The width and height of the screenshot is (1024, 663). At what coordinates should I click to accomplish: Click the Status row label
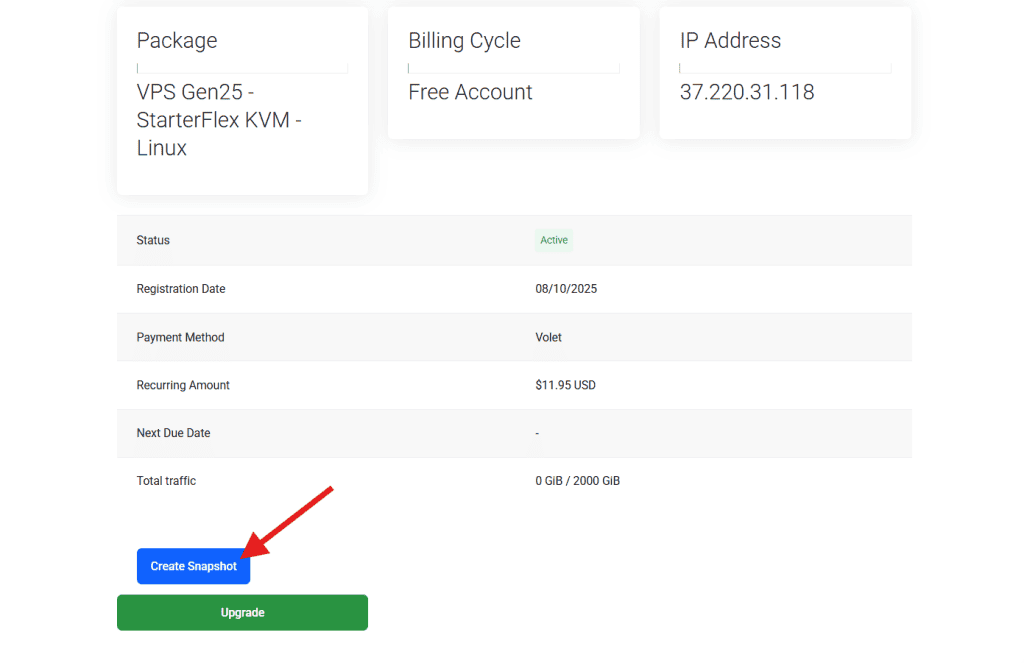(x=153, y=240)
